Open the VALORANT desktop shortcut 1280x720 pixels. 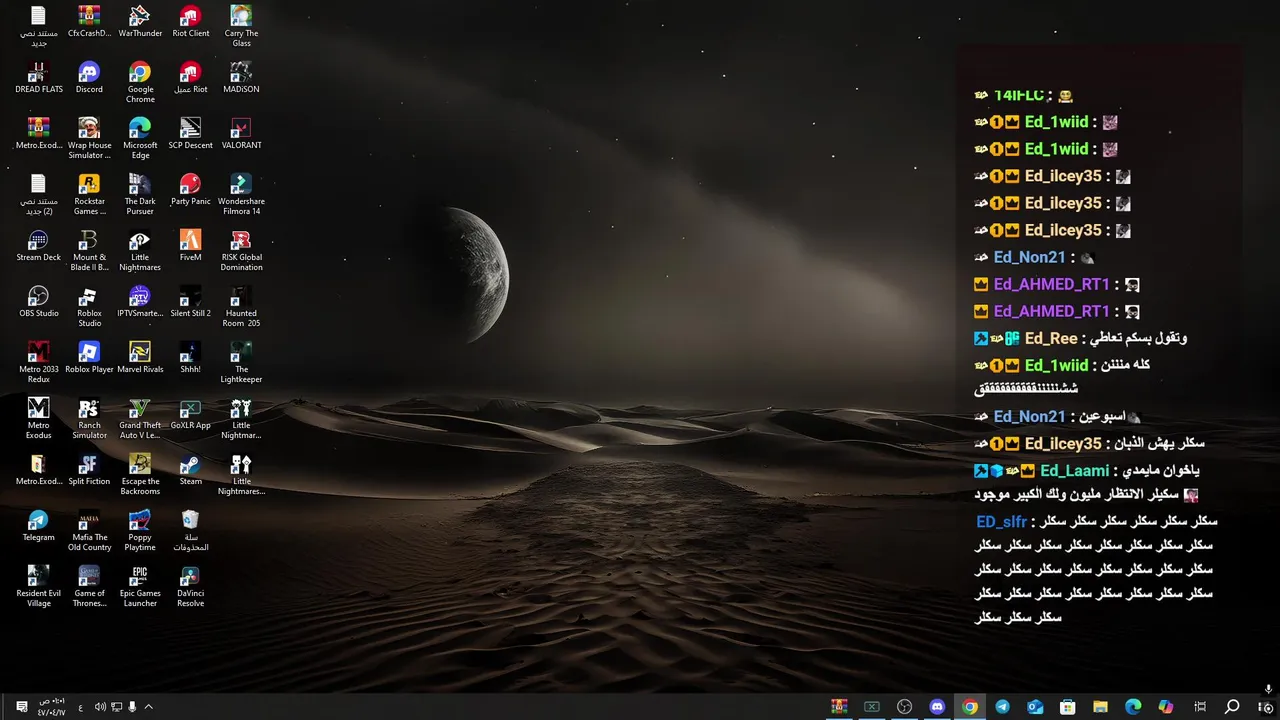click(241, 134)
